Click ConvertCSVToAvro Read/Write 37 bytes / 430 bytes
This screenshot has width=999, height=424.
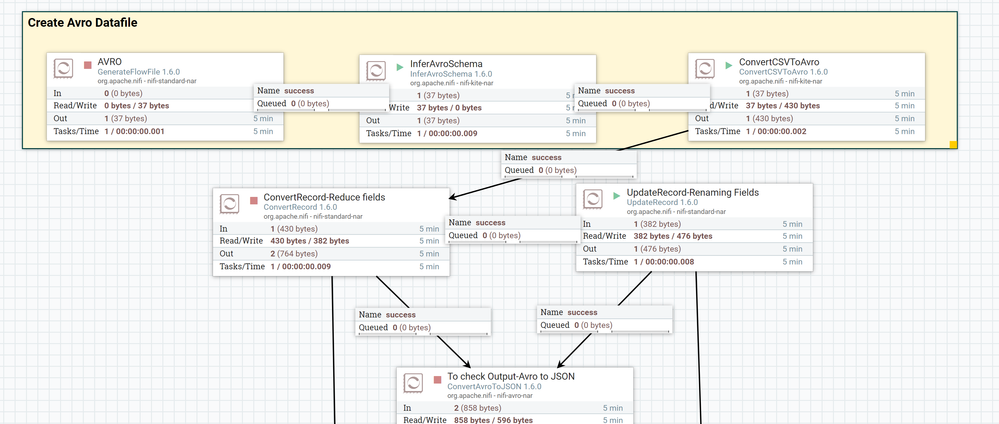point(783,106)
